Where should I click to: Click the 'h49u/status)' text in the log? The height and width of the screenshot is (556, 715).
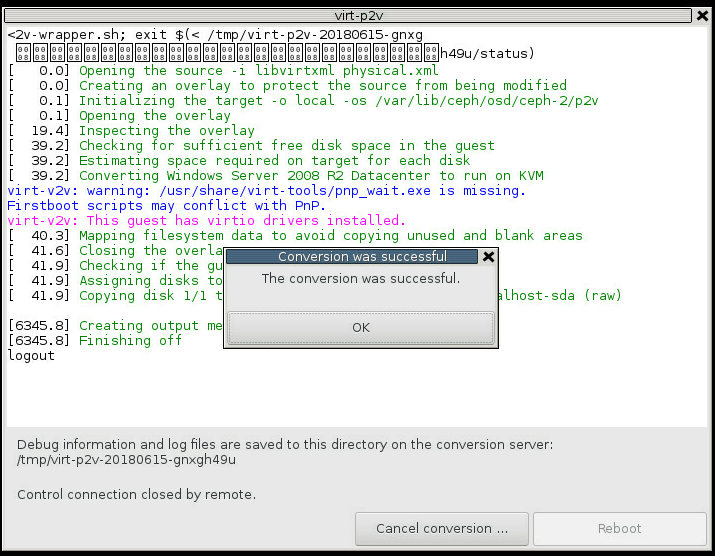pos(487,54)
